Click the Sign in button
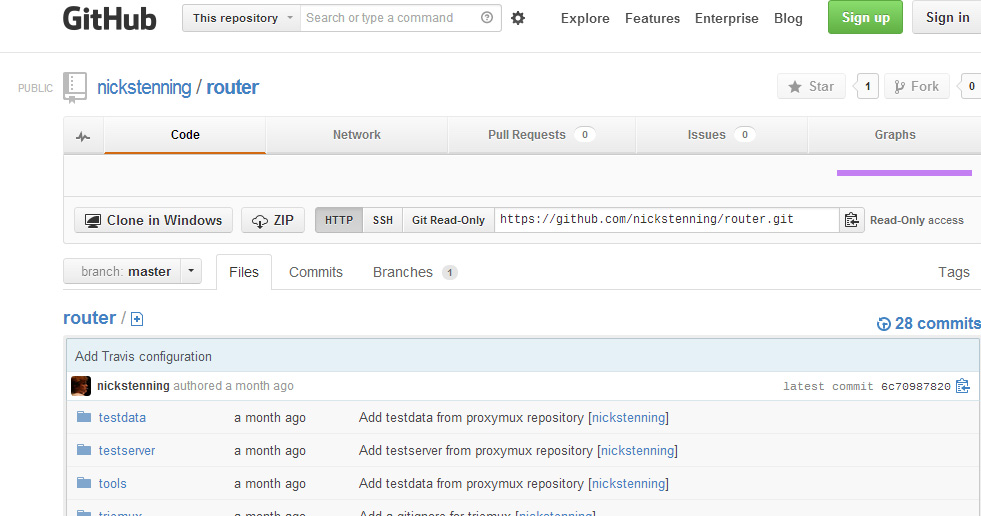The image size is (981, 516). pos(947,18)
